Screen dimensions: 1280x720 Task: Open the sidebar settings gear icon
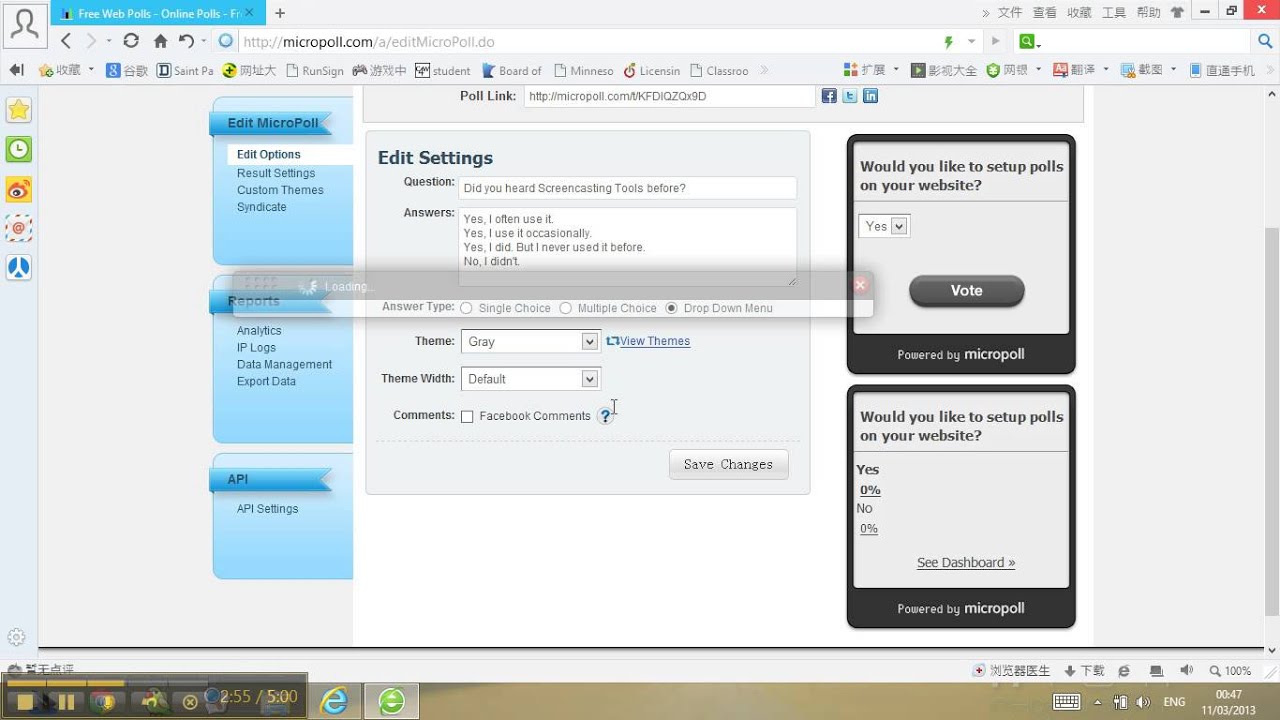click(16, 637)
